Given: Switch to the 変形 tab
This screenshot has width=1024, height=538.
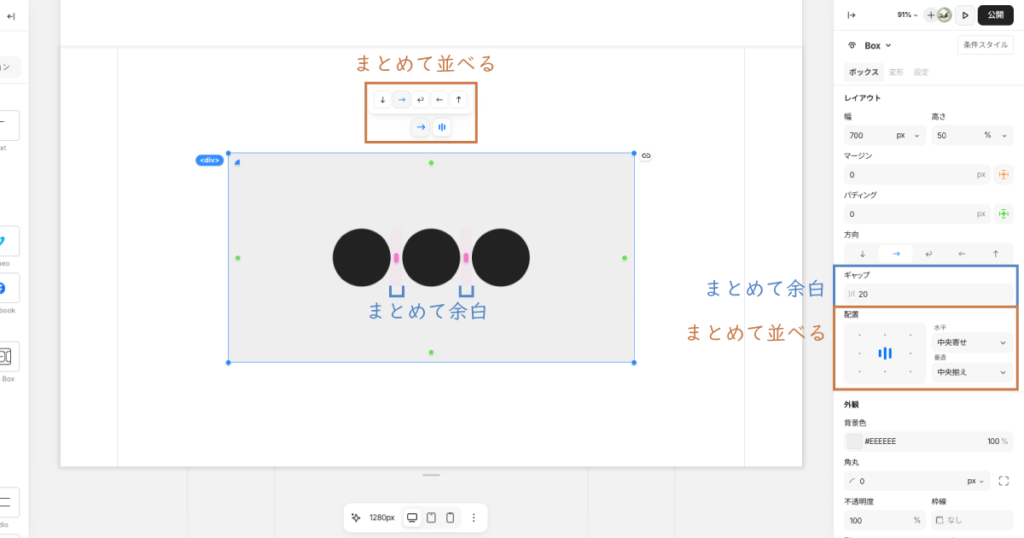Looking at the screenshot, I should pyautogui.click(x=896, y=72).
